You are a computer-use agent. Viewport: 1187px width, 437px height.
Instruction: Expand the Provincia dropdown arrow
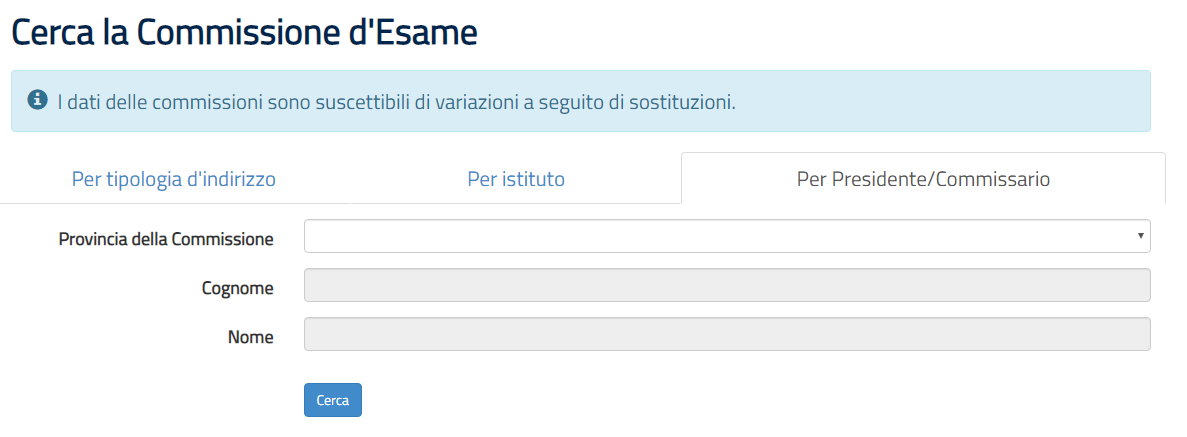1140,236
